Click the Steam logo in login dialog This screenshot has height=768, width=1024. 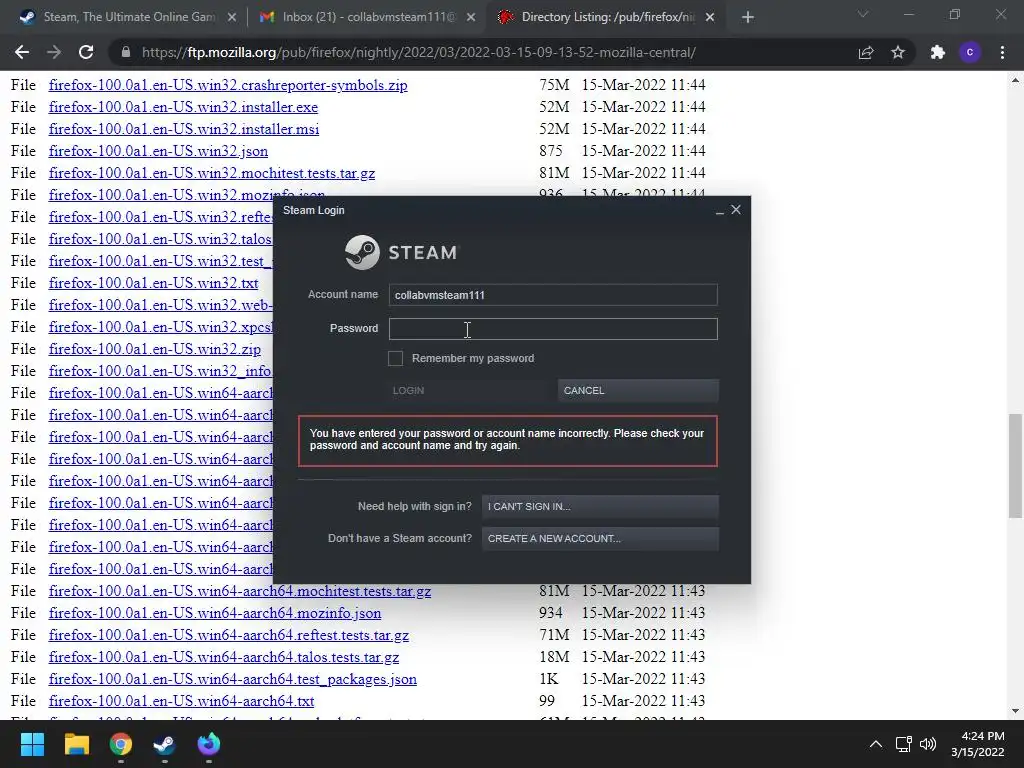pos(402,252)
